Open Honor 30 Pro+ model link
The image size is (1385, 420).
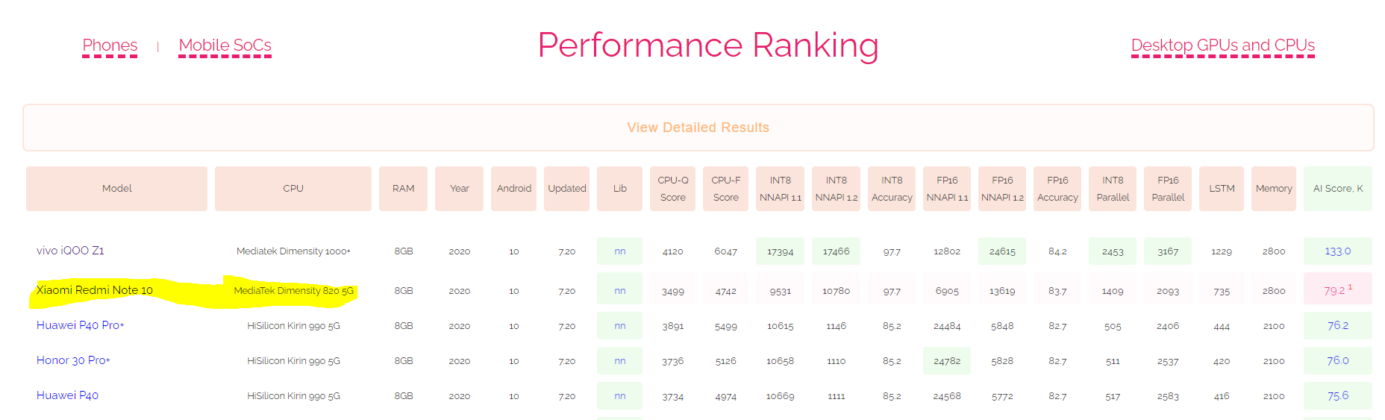pyautogui.click(x=74, y=360)
